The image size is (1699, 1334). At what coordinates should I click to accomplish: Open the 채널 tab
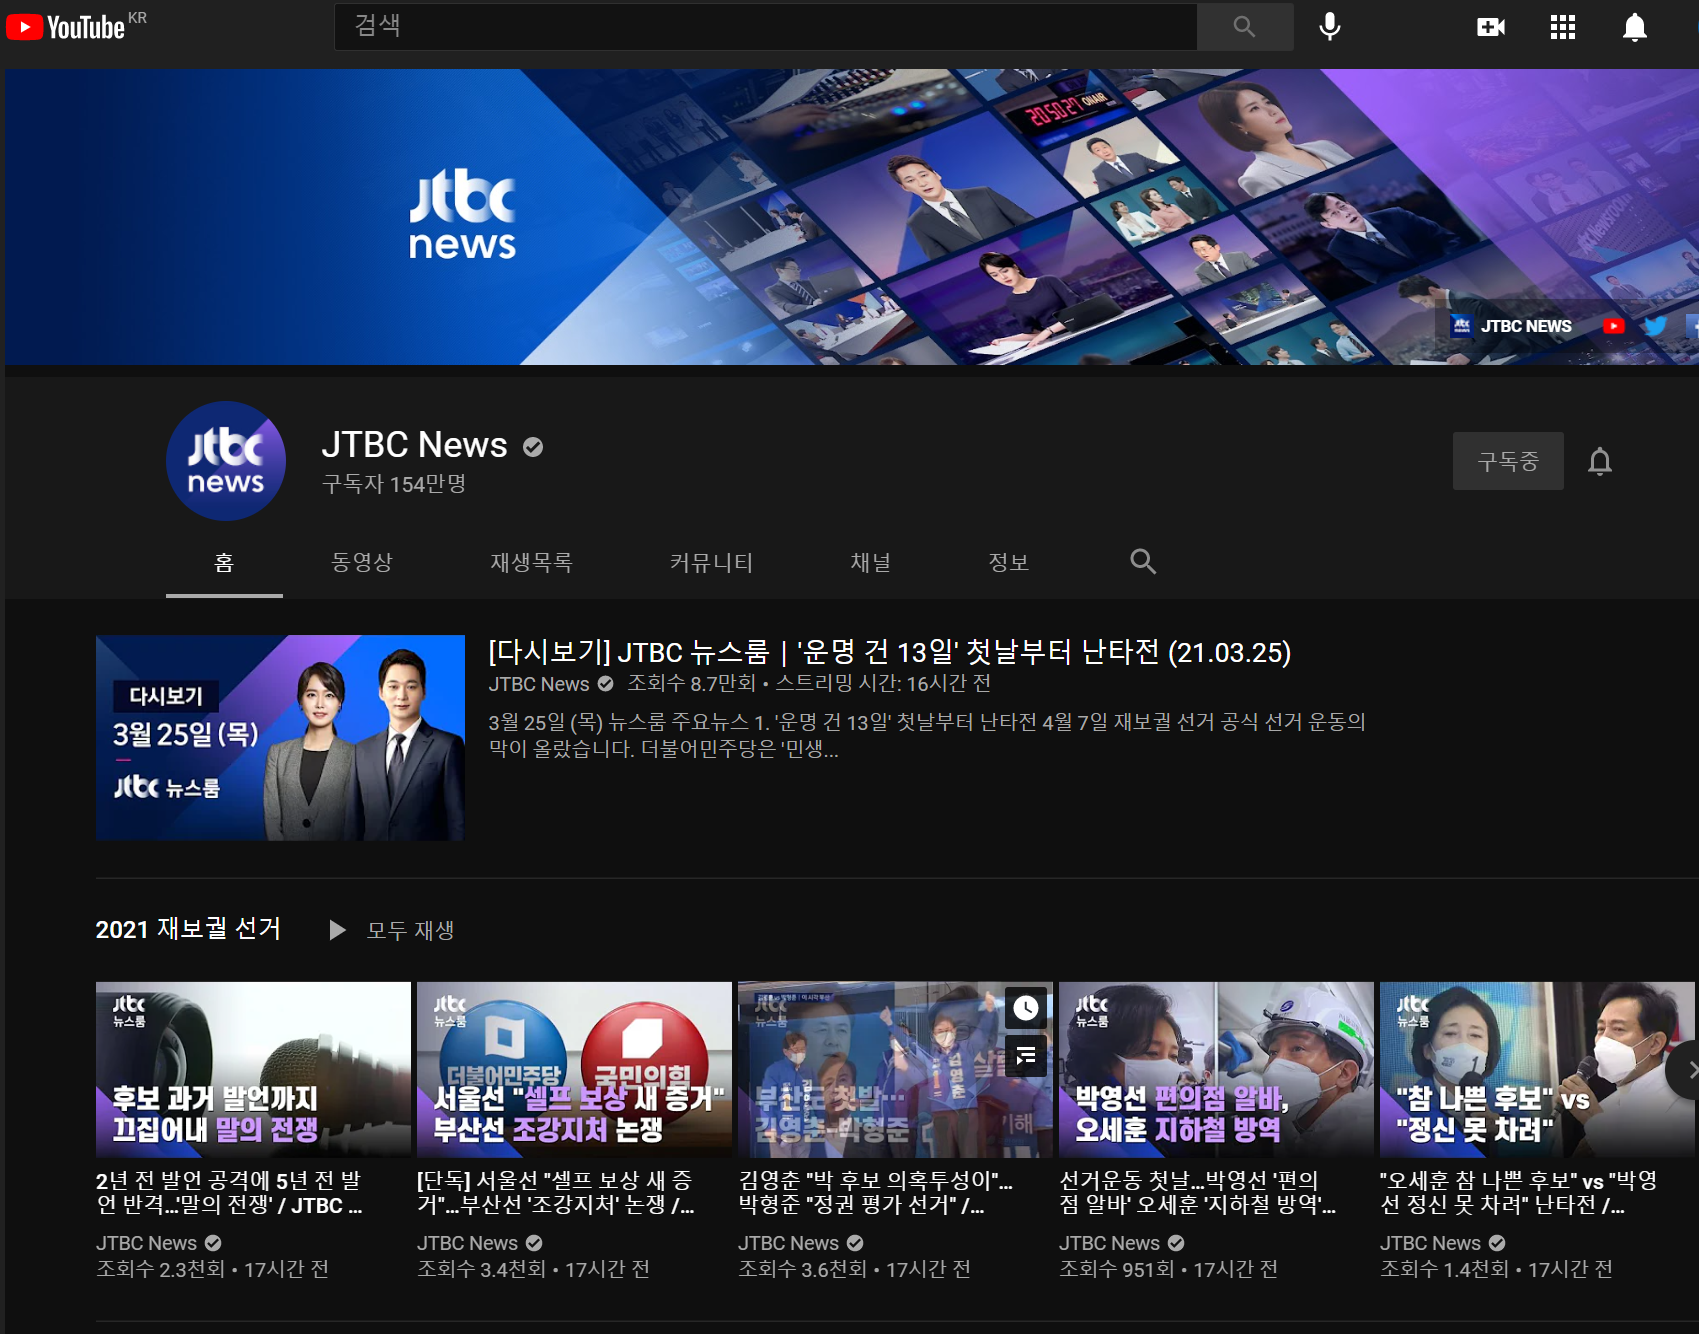point(870,563)
